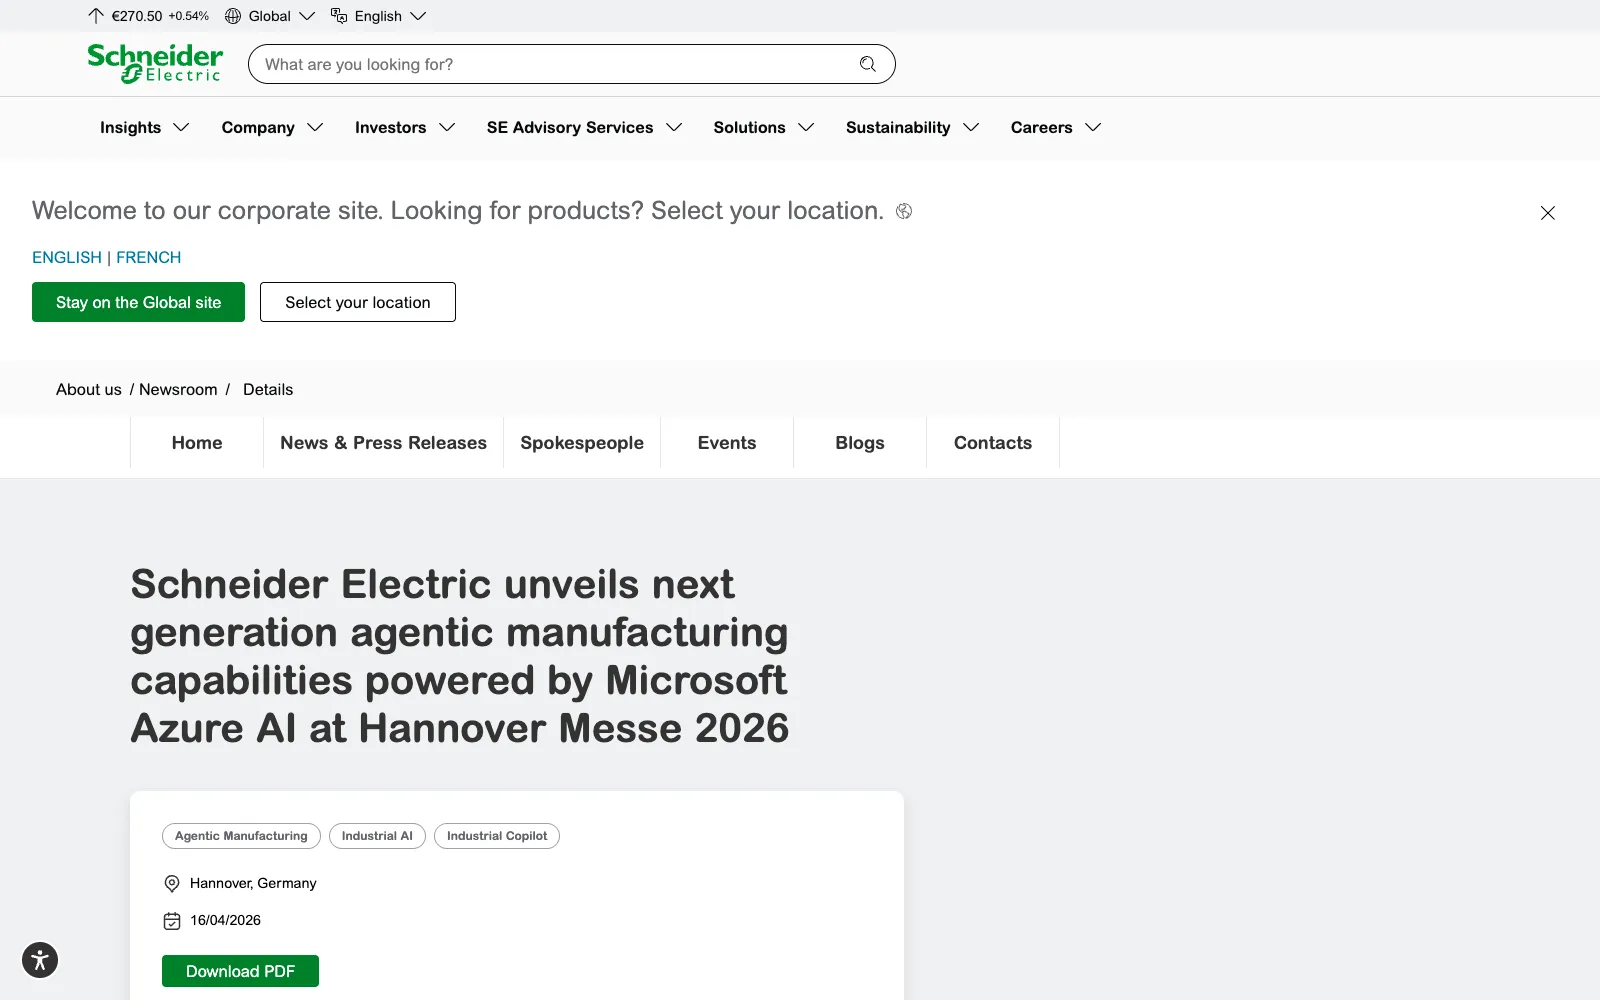Open the News & Press Releases tab
The width and height of the screenshot is (1600, 1000).
(384, 443)
